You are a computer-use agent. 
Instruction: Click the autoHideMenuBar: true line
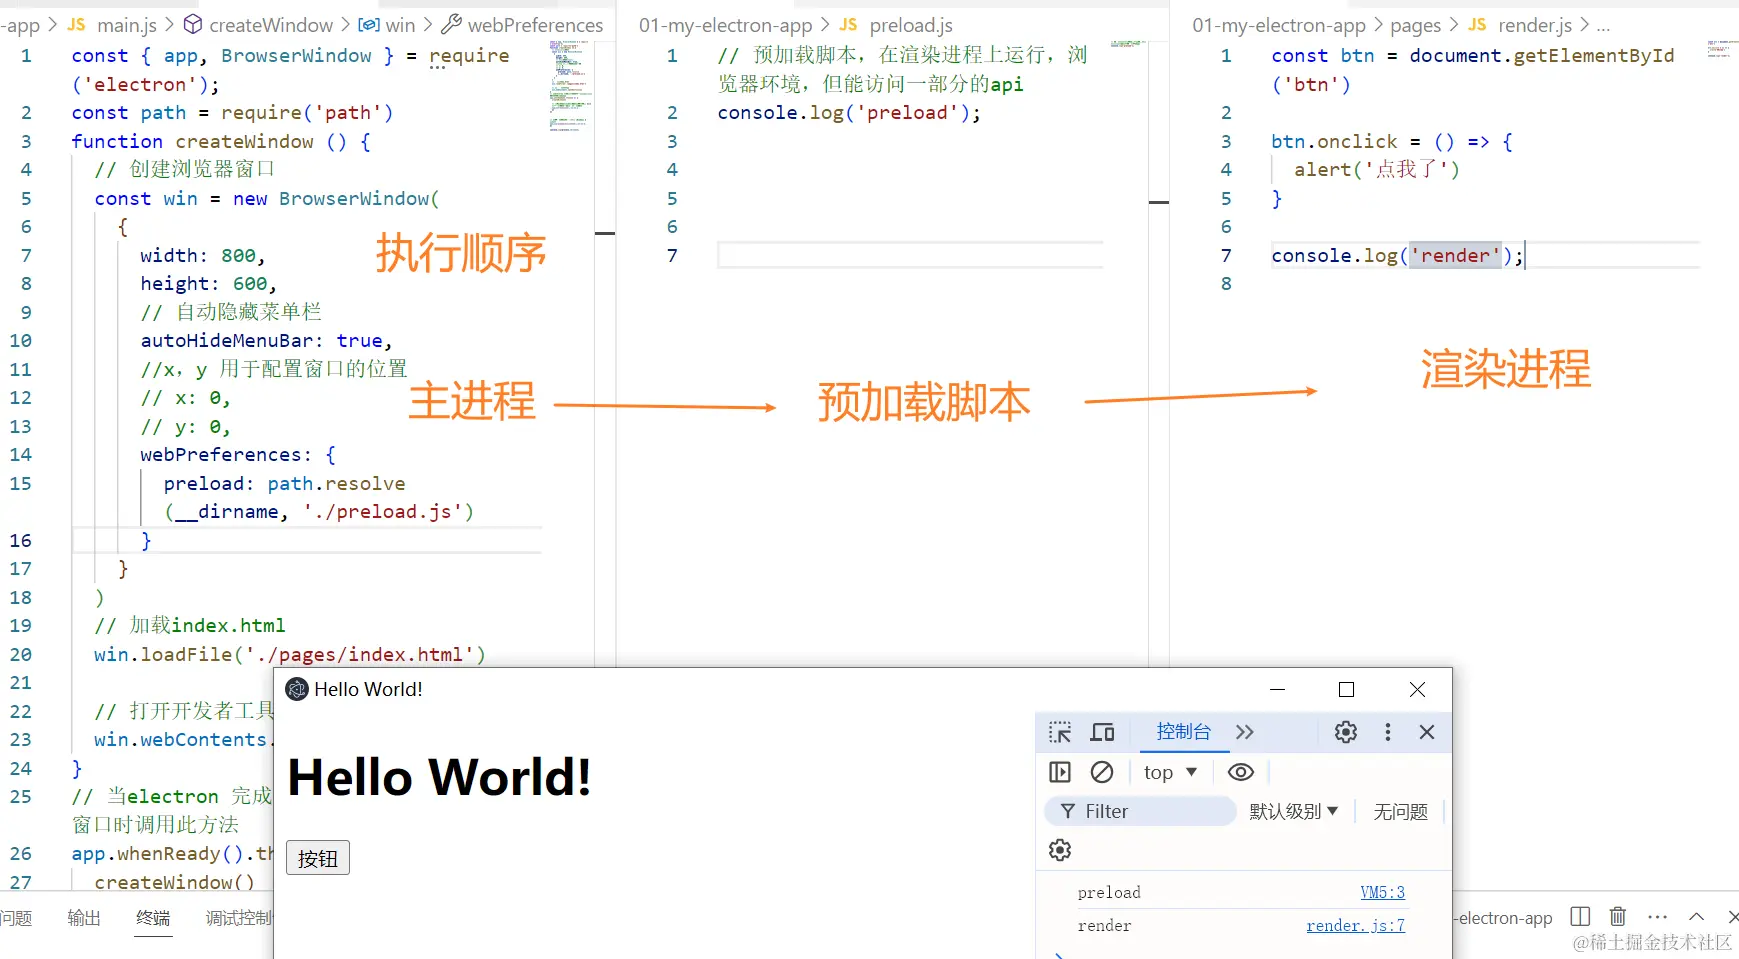click(266, 341)
